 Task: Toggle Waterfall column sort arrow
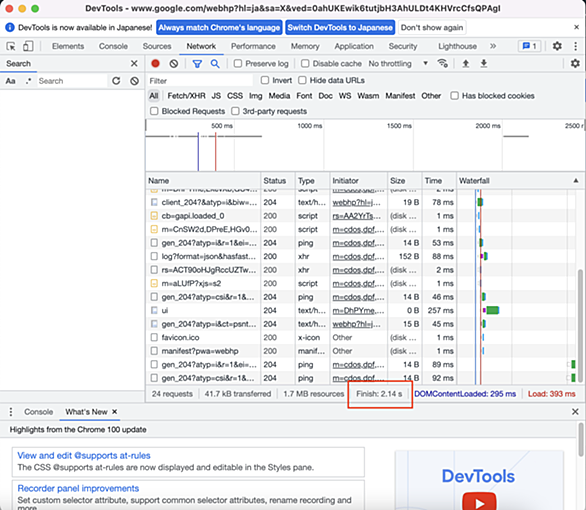576,181
